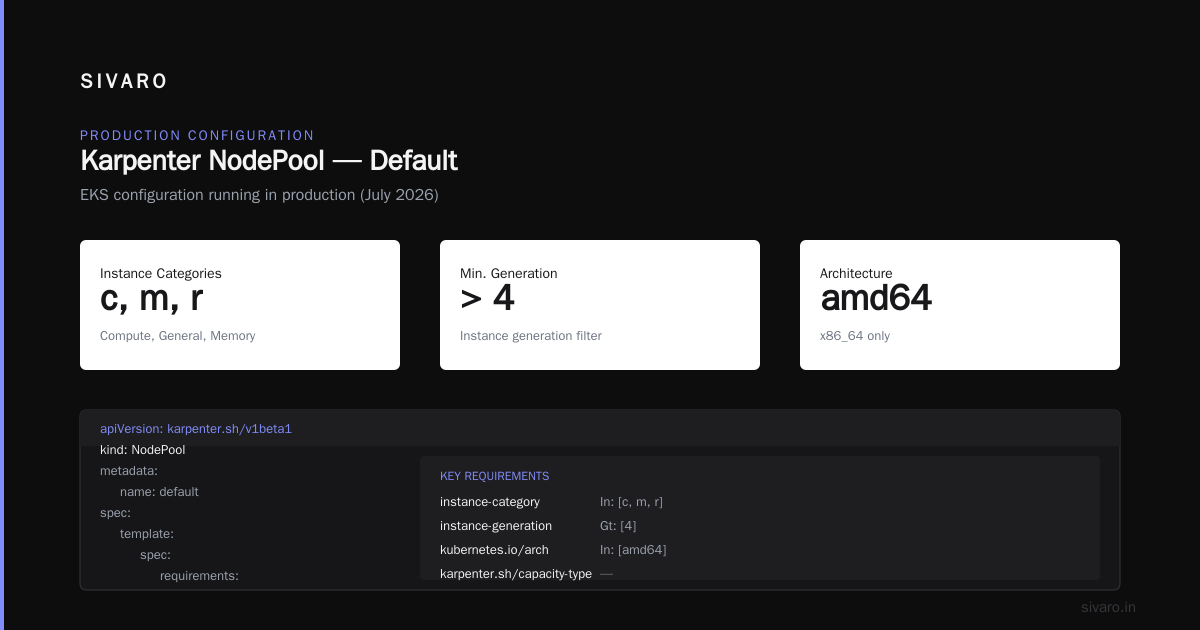Viewport: 1200px width, 630px height.
Task: Click the name: default line
Action: 159,492
